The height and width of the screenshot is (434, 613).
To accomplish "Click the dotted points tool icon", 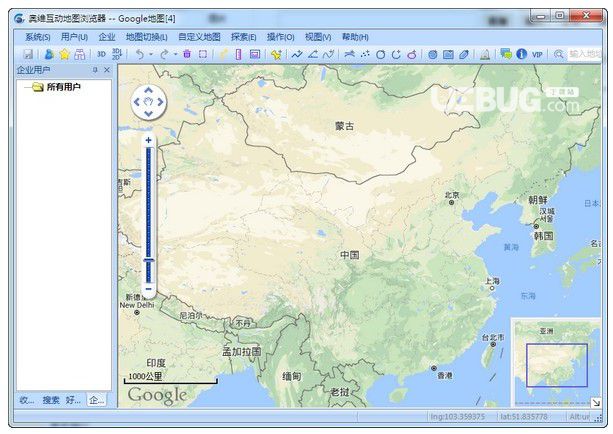I will click(x=365, y=54).
